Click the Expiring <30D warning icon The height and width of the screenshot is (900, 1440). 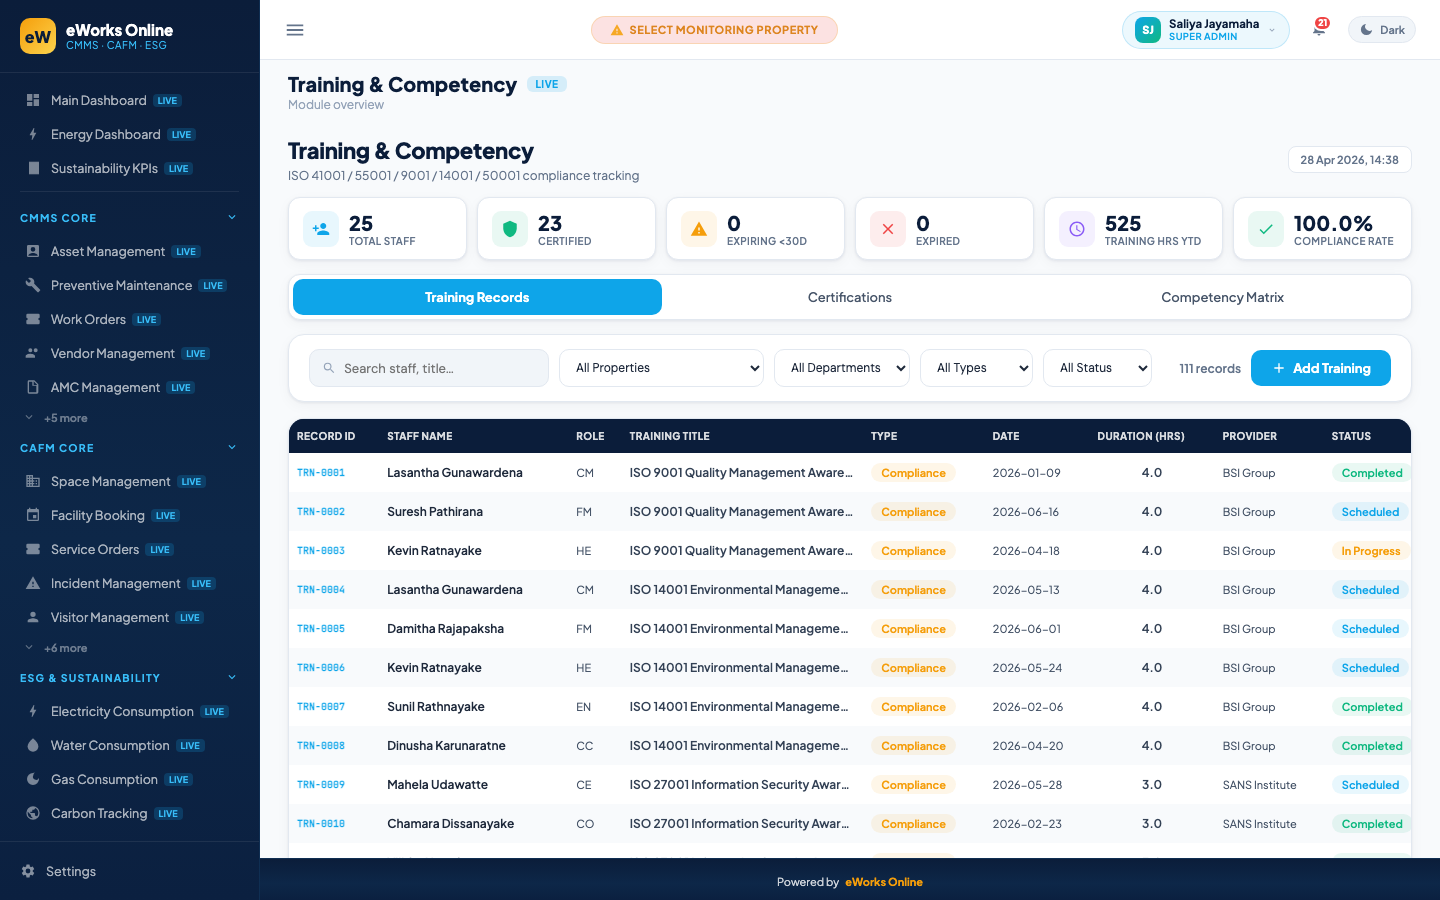point(699,229)
